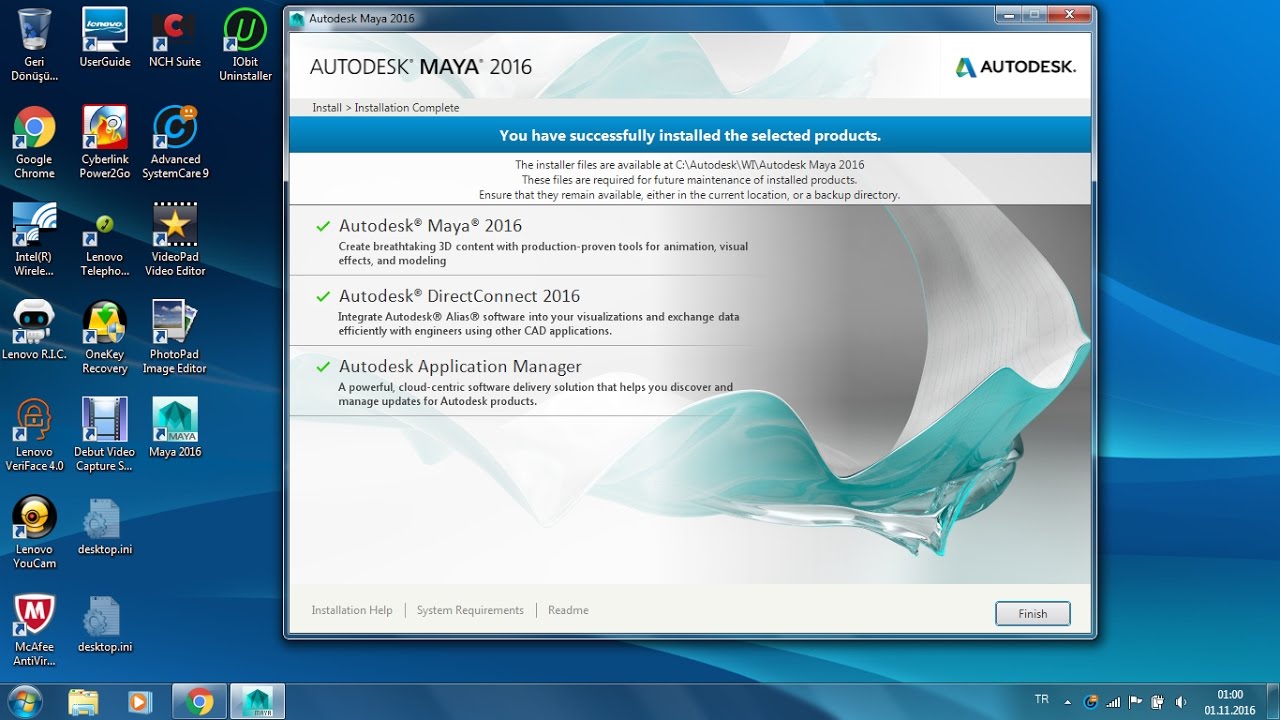Click the network signal tray icon

coord(1113,702)
